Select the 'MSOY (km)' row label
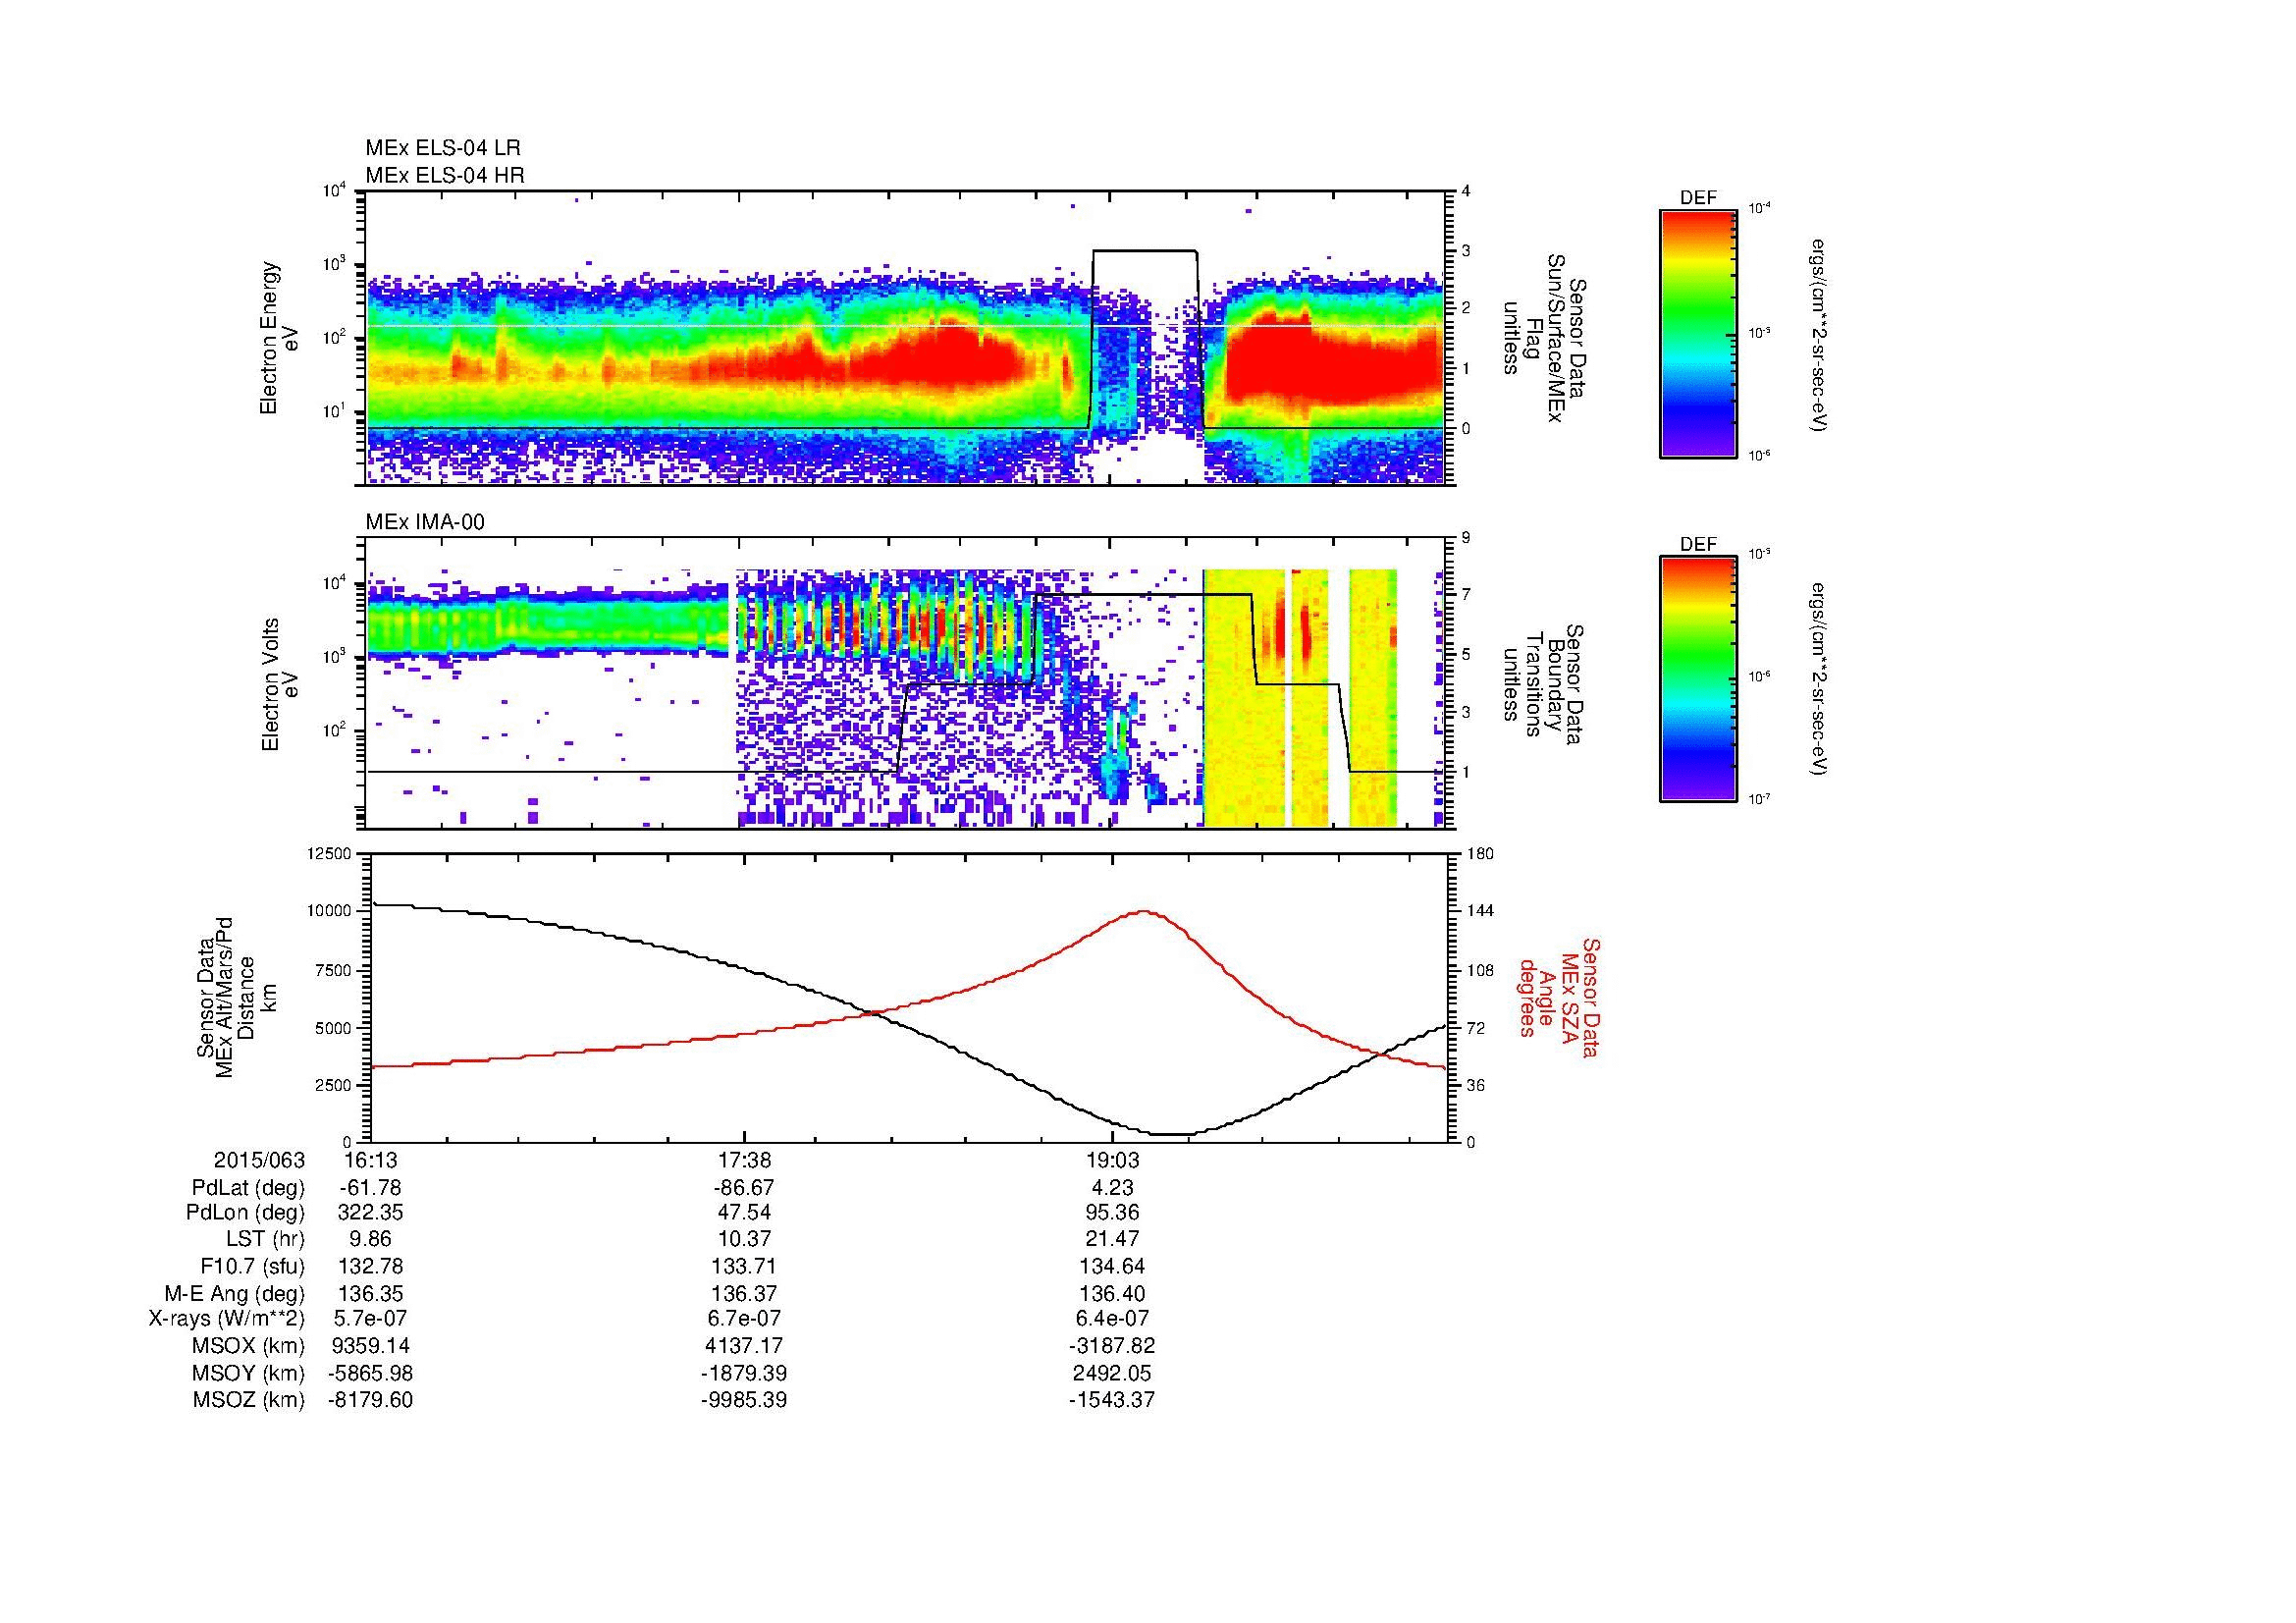The height and width of the screenshot is (1623, 2296). click(250, 1373)
